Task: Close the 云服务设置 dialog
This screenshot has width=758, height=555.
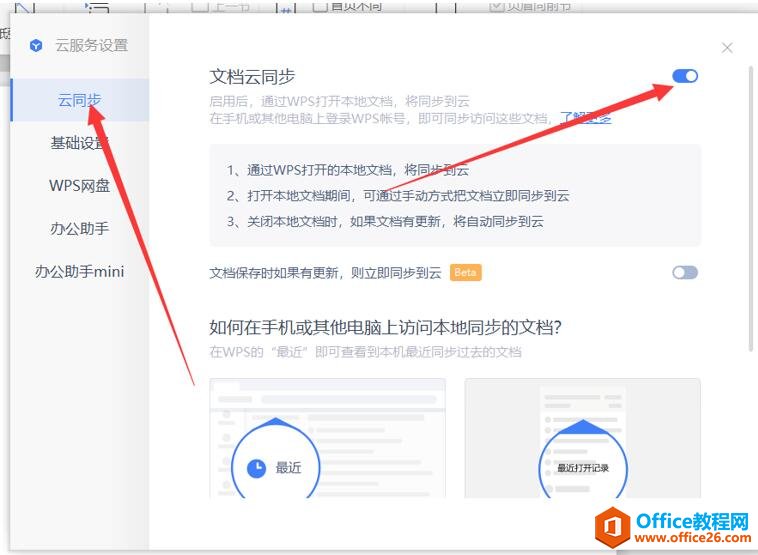Action: (727, 48)
